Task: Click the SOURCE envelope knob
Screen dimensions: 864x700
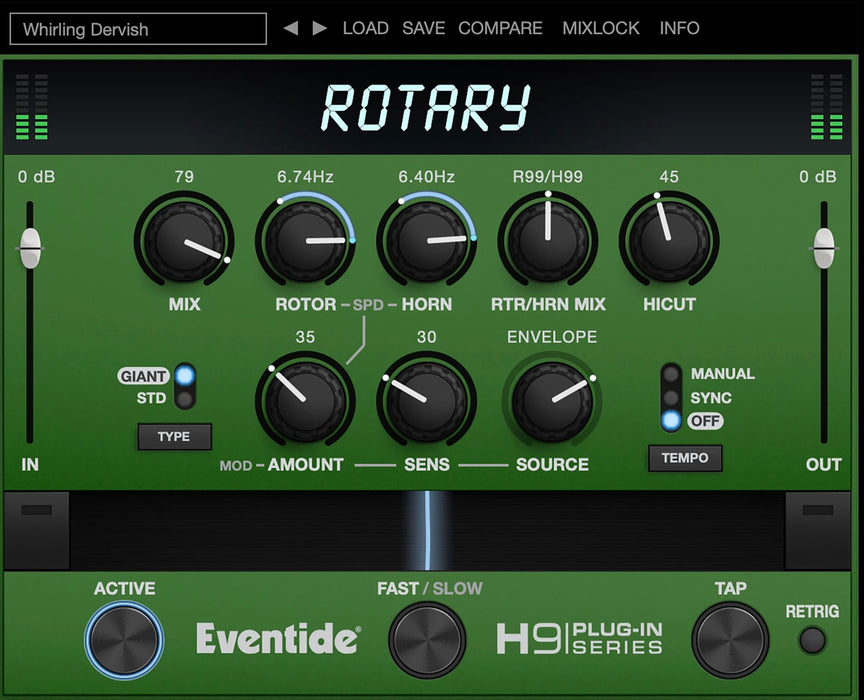Action: (x=552, y=401)
